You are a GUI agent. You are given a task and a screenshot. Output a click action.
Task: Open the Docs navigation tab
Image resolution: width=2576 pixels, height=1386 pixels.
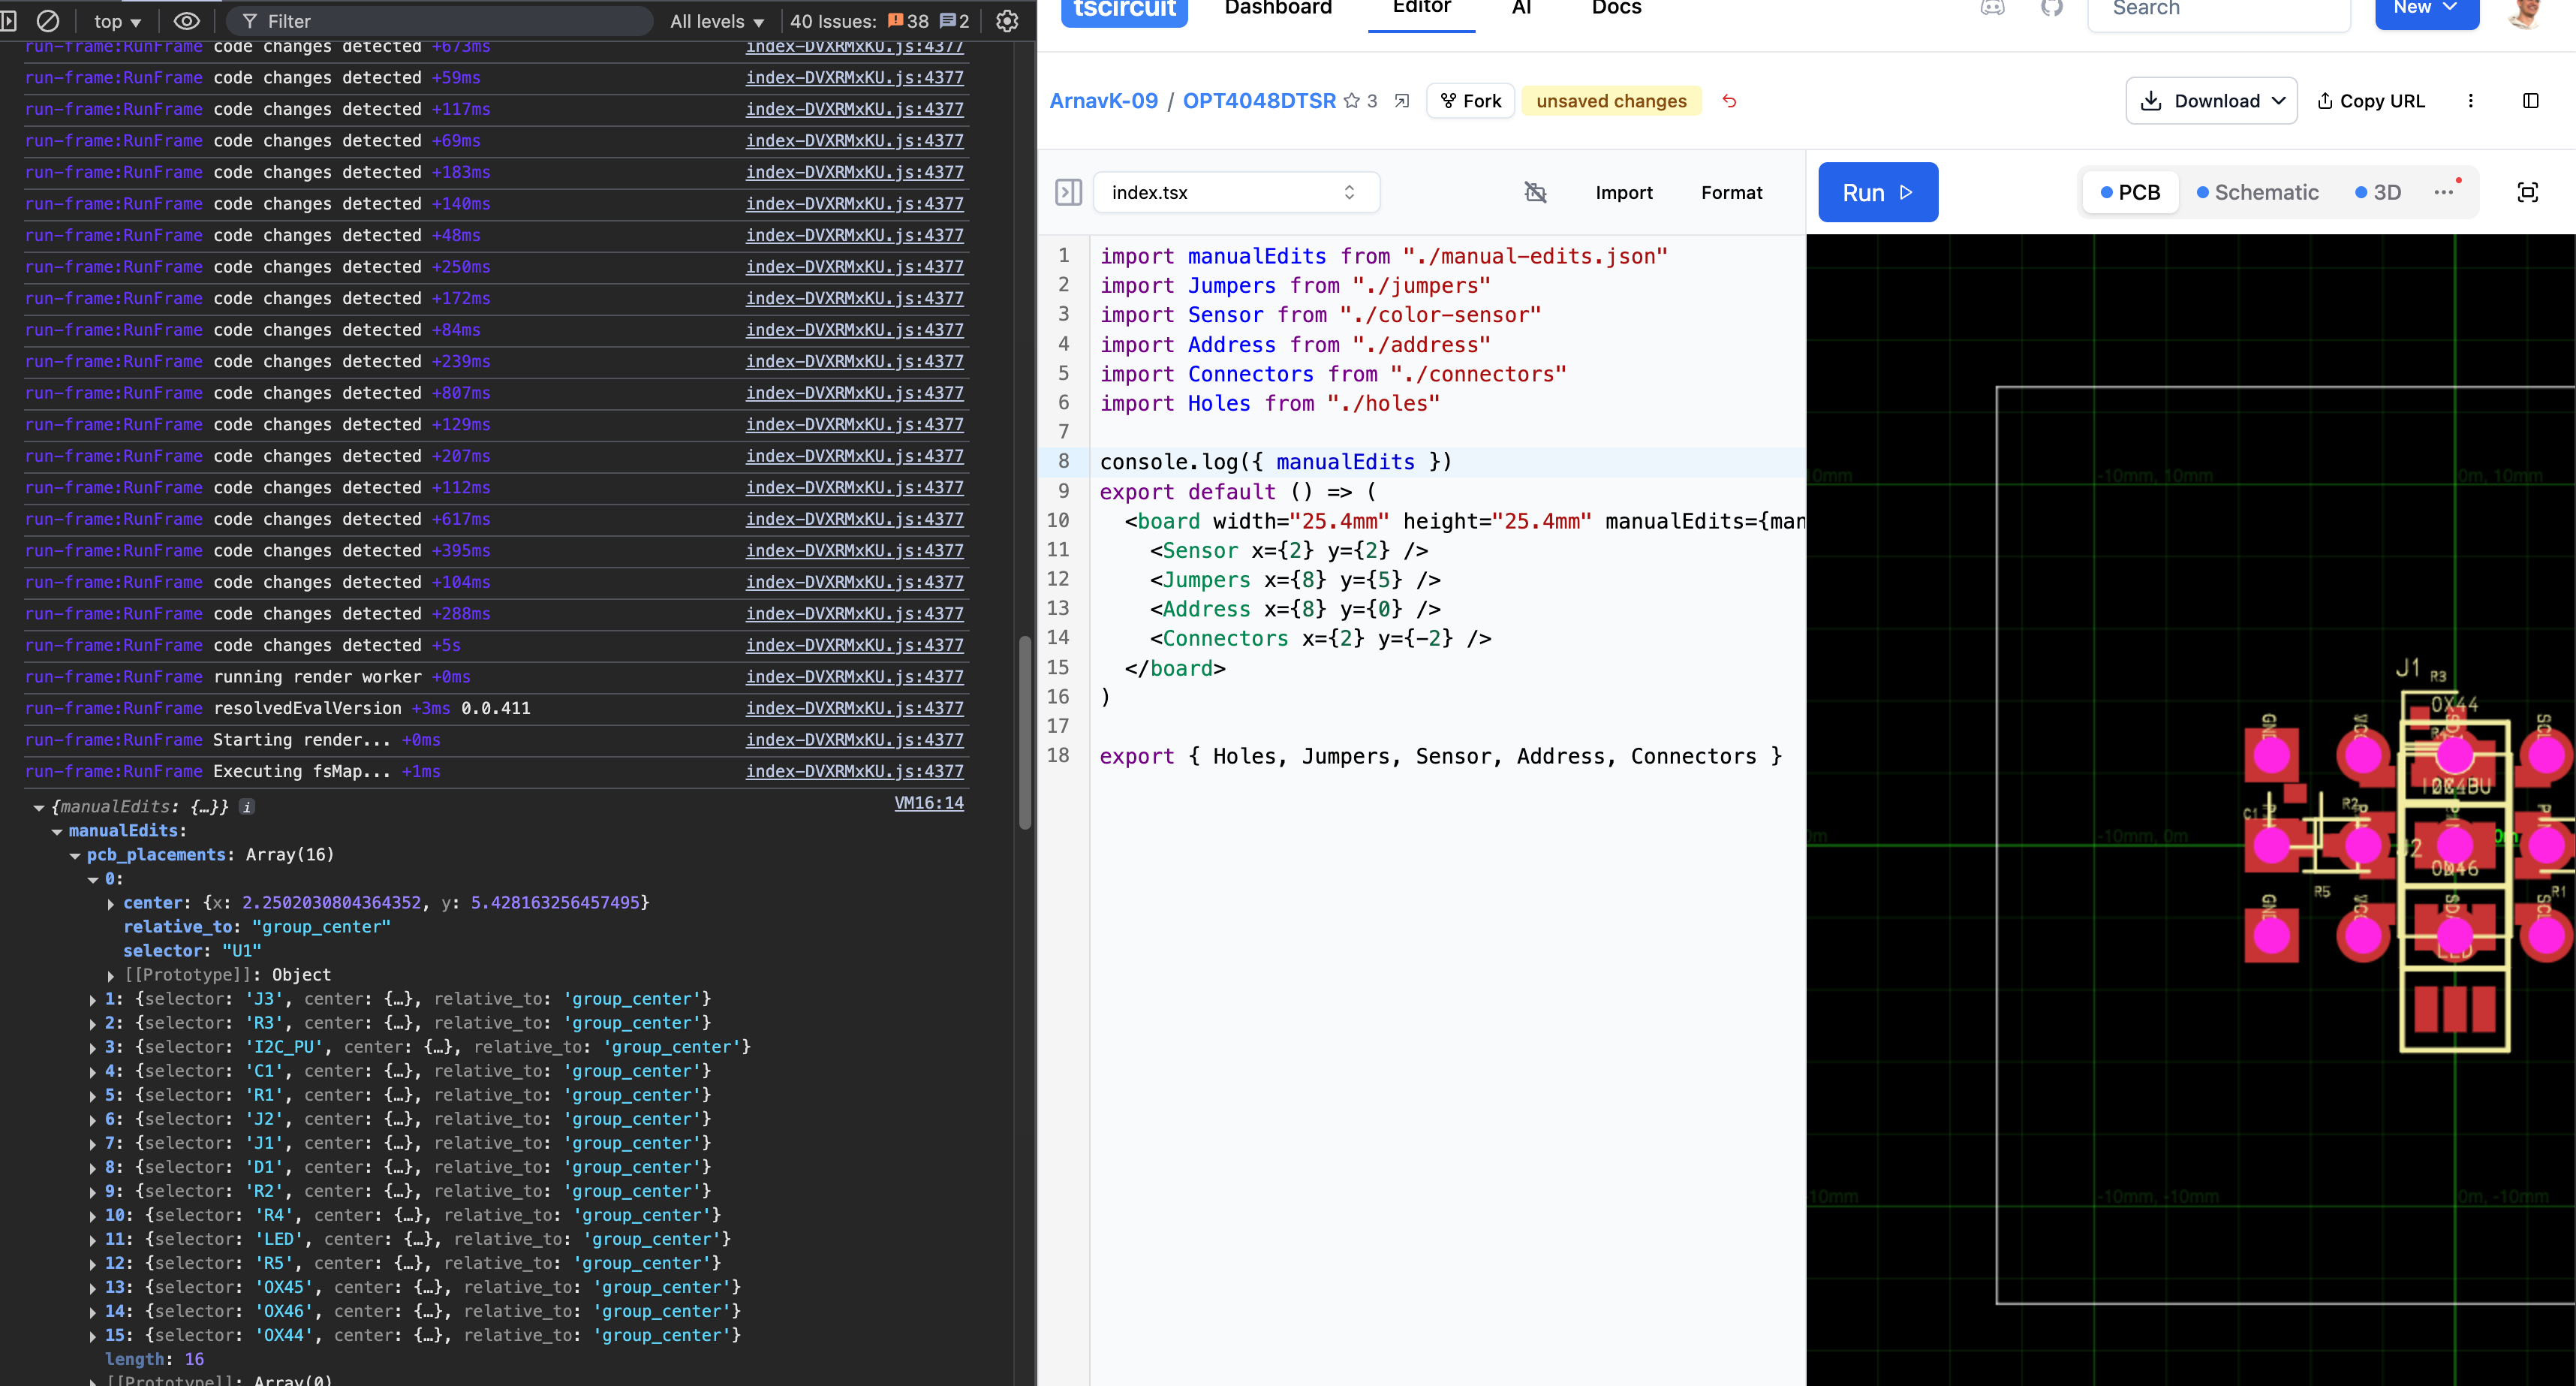coord(1616,8)
